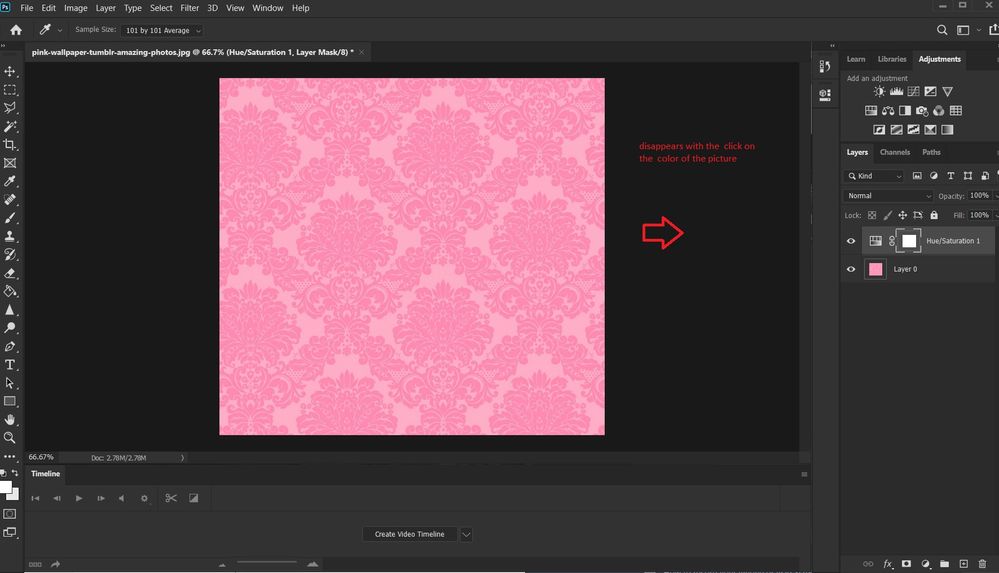Toggle adjustment layer filter
This screenshot has height=573, width=999.
pyautogui.click(x=934, y=176)
